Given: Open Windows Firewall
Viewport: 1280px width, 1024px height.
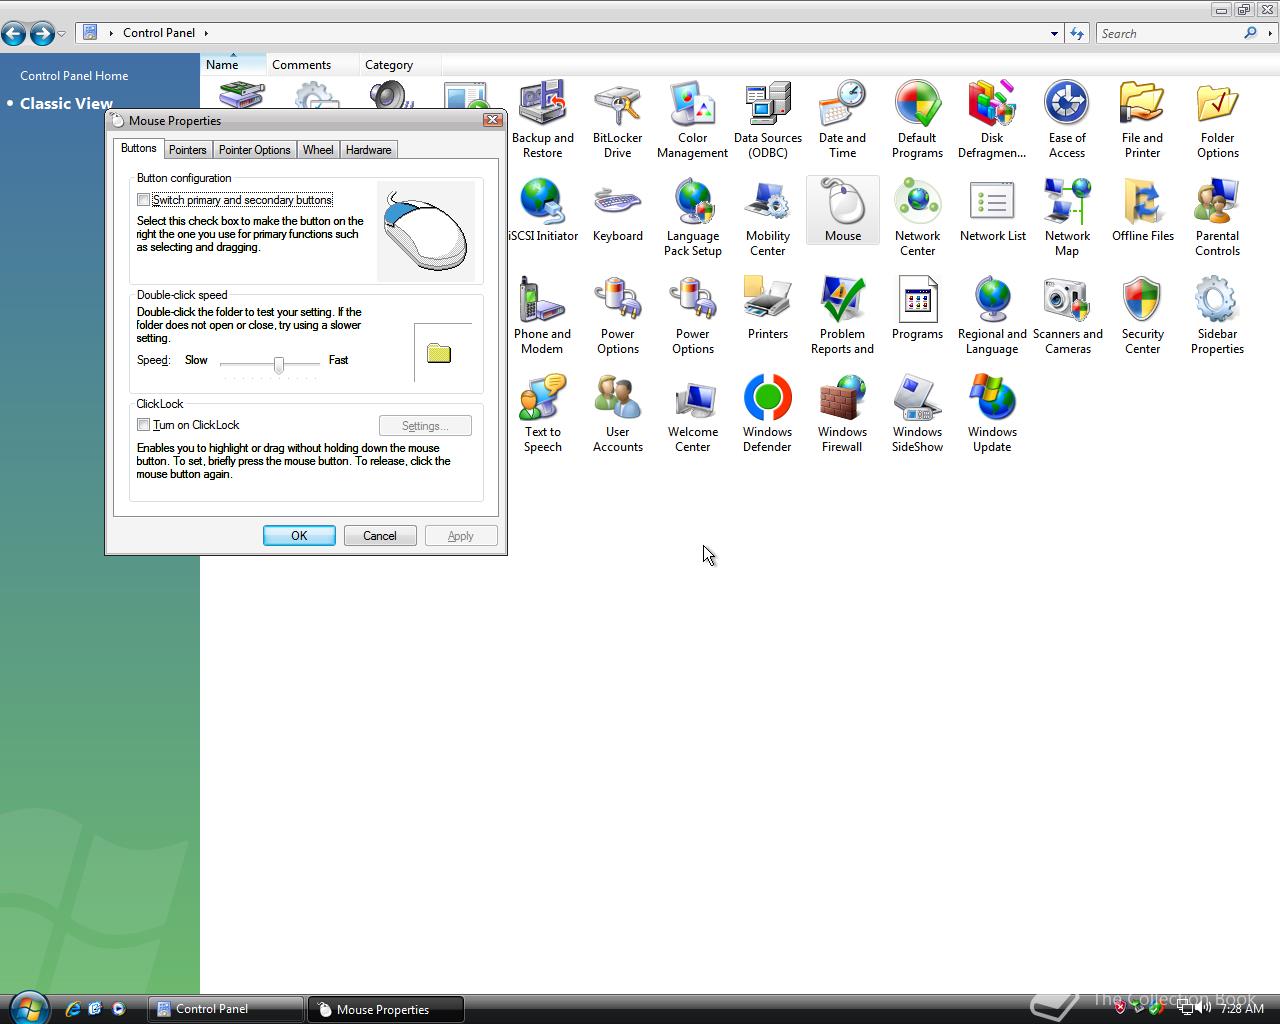Looking at the screenshot, I should pos(842,414).
